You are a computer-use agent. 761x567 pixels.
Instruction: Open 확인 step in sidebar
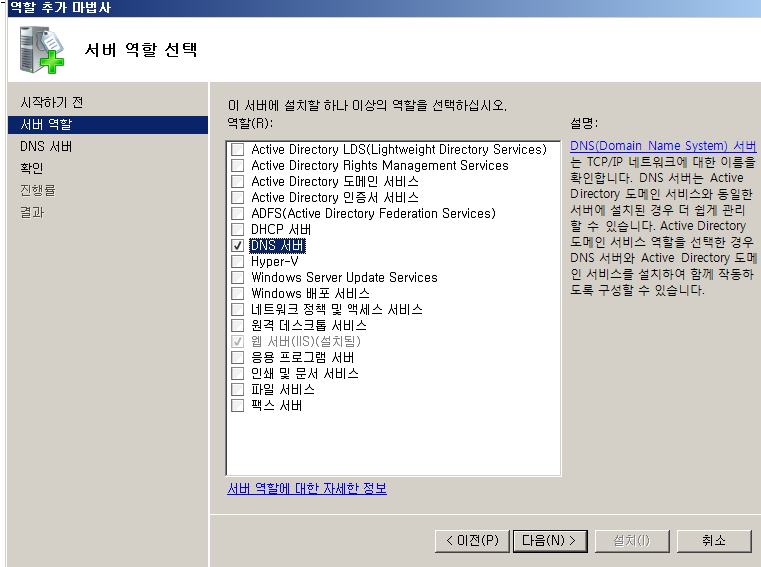[x=32, y=168]
